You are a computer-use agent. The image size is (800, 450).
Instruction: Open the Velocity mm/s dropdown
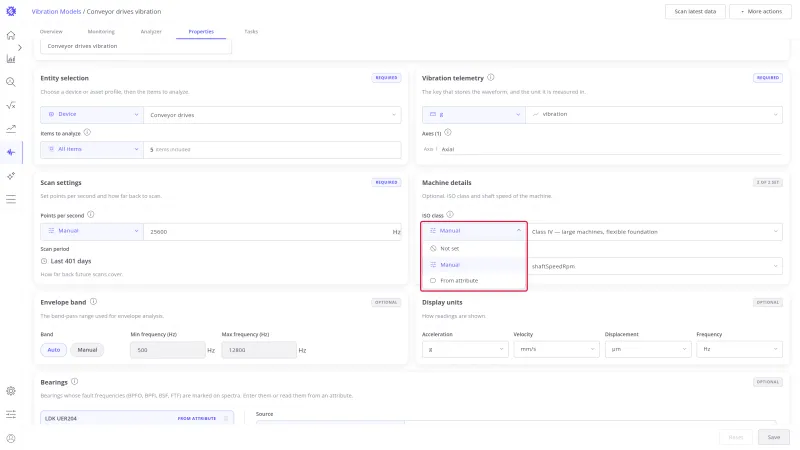click(x=556, y=349)
